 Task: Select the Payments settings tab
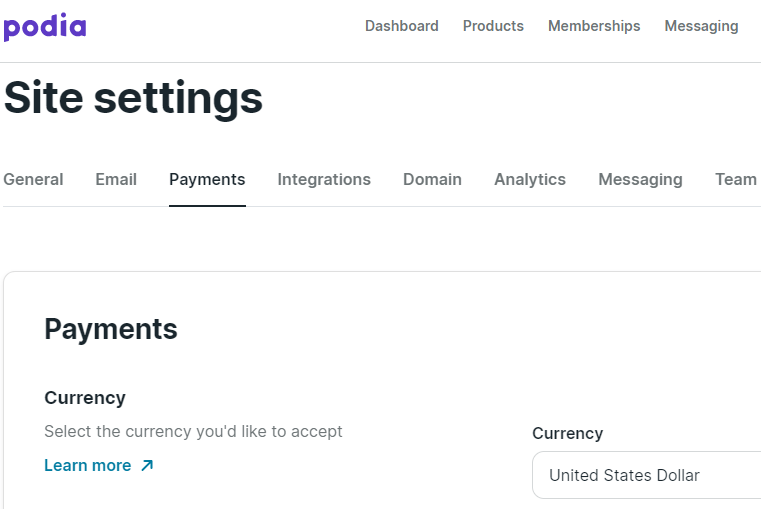pyautogui.click(x=207, y=180)
